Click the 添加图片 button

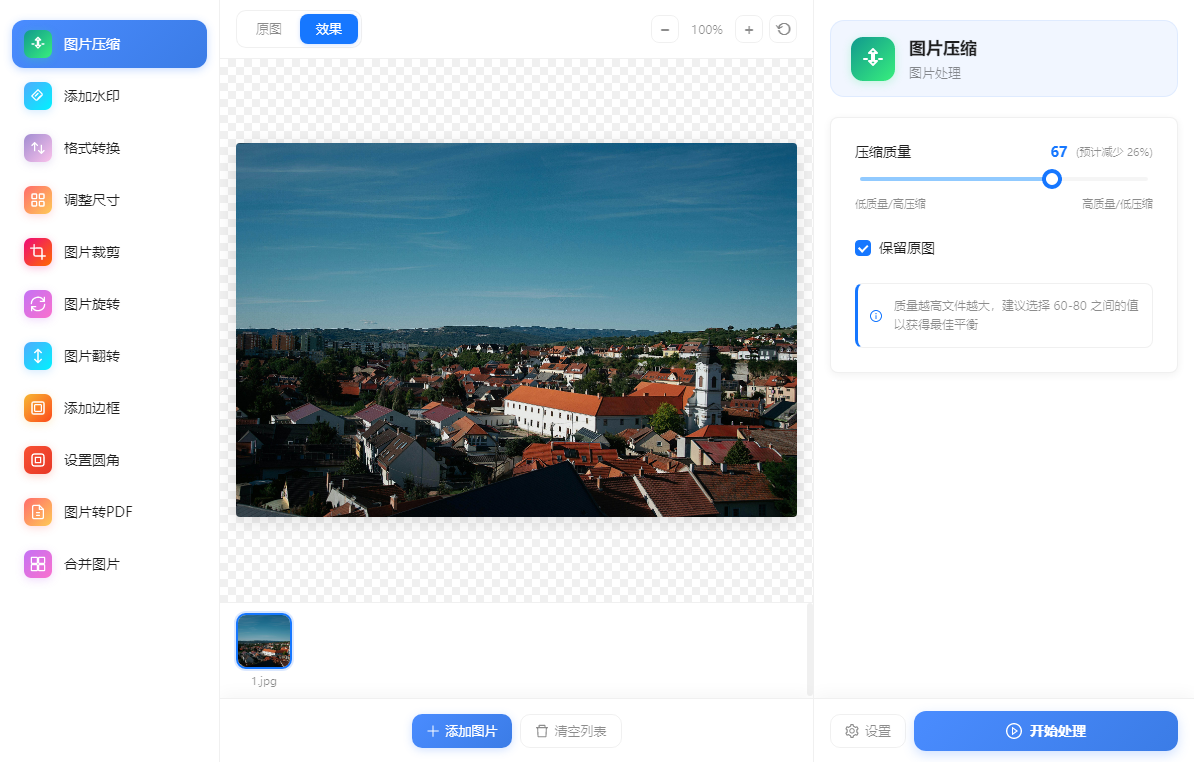click(461, 731)
